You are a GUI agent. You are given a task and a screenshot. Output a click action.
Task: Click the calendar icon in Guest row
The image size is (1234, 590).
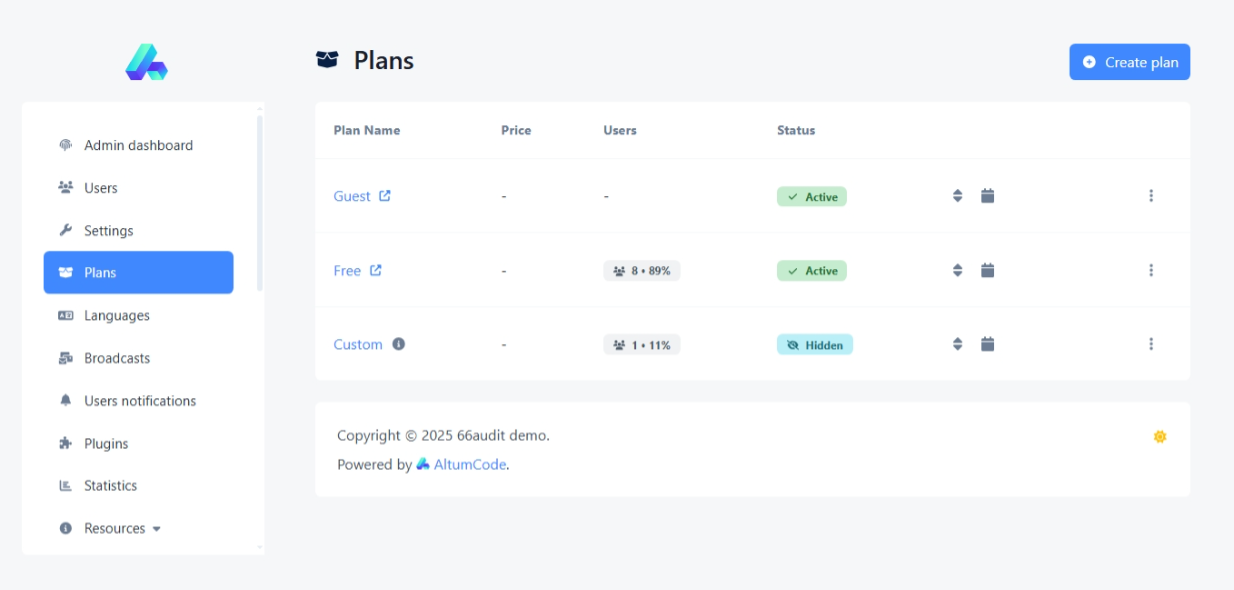click(987, 196)
